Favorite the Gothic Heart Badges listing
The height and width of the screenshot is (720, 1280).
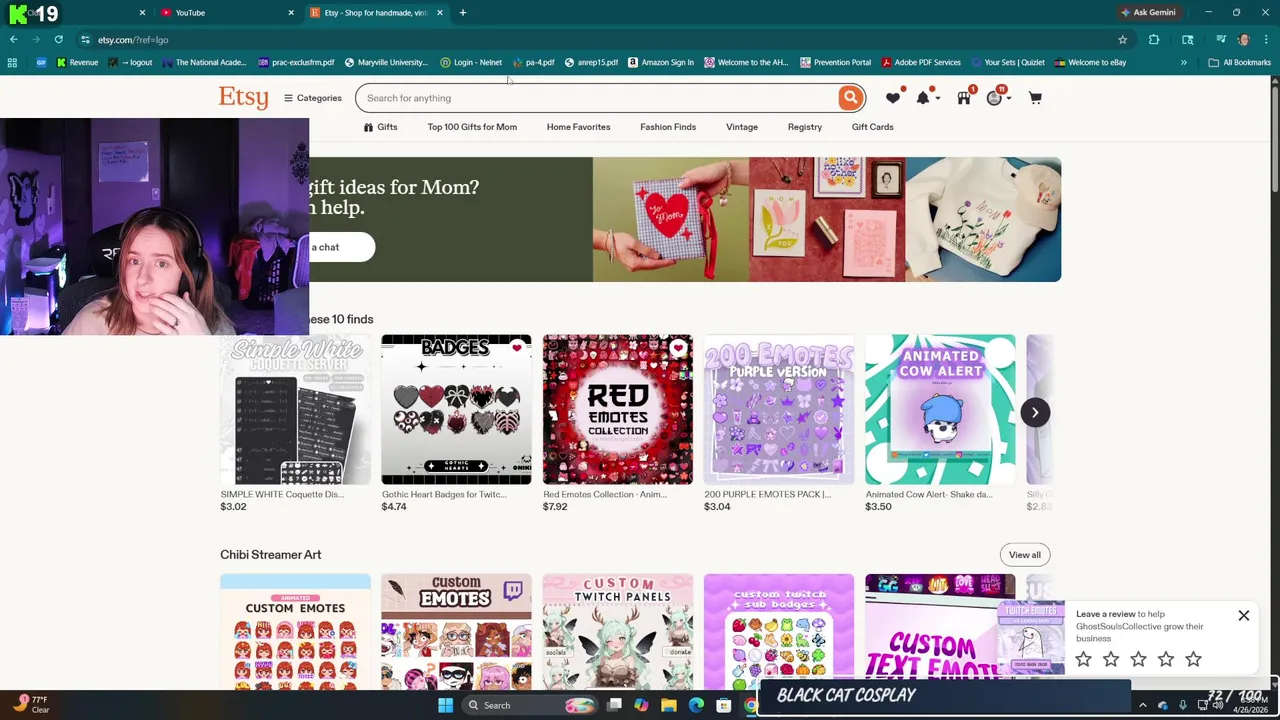(517, 348)
